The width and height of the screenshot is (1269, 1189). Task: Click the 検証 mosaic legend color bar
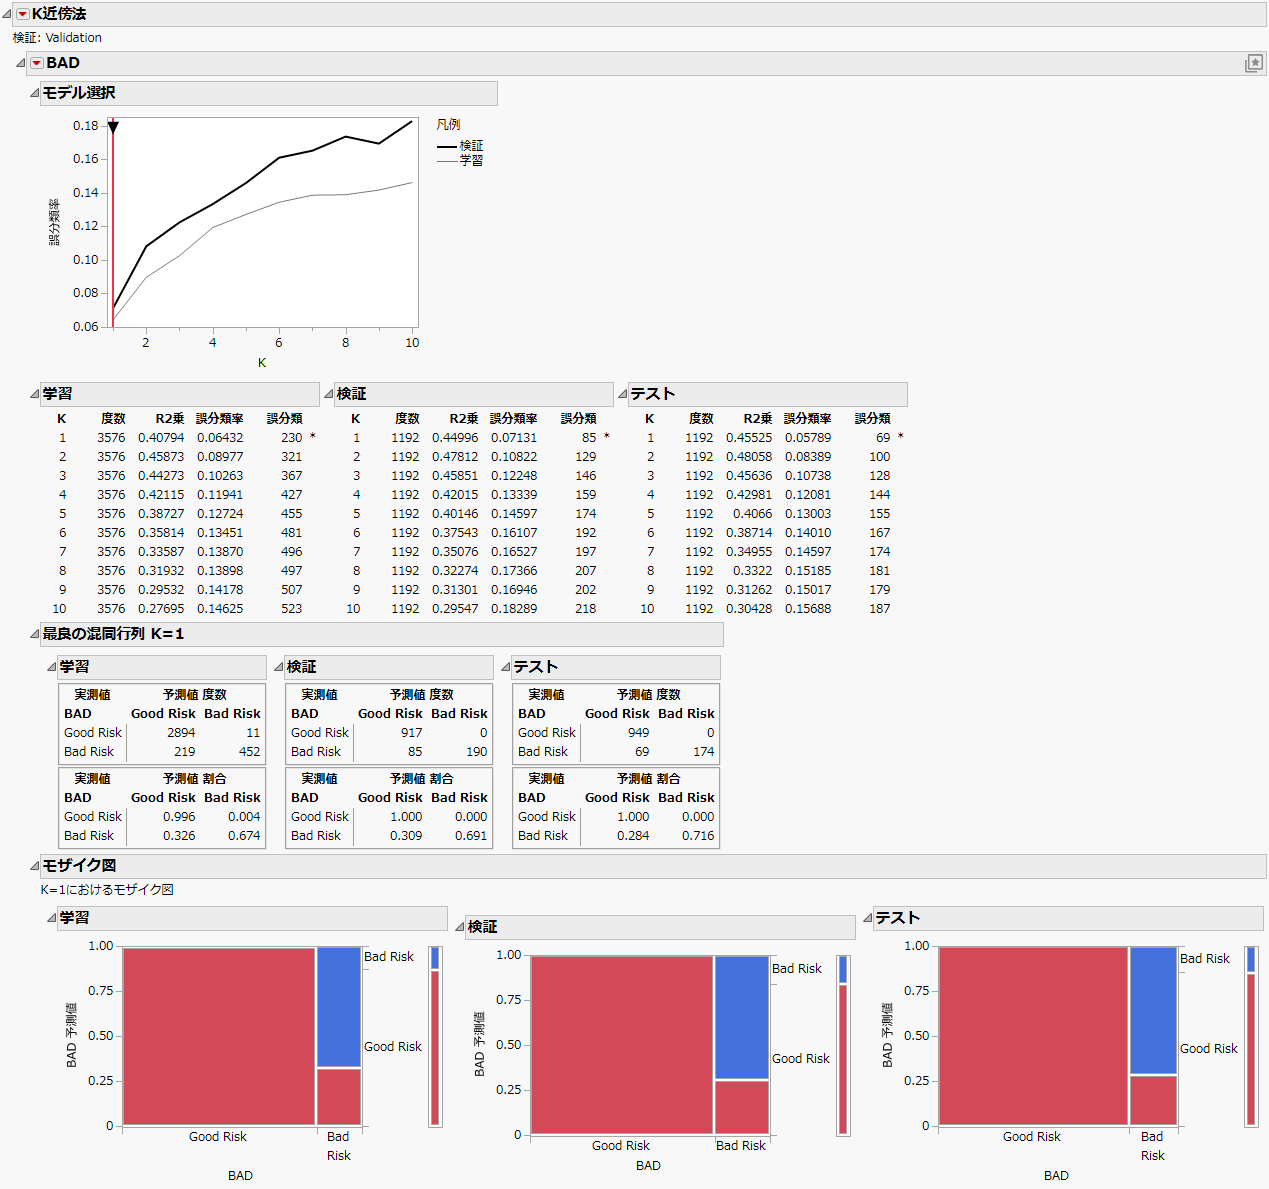(x=843, y=1045)
